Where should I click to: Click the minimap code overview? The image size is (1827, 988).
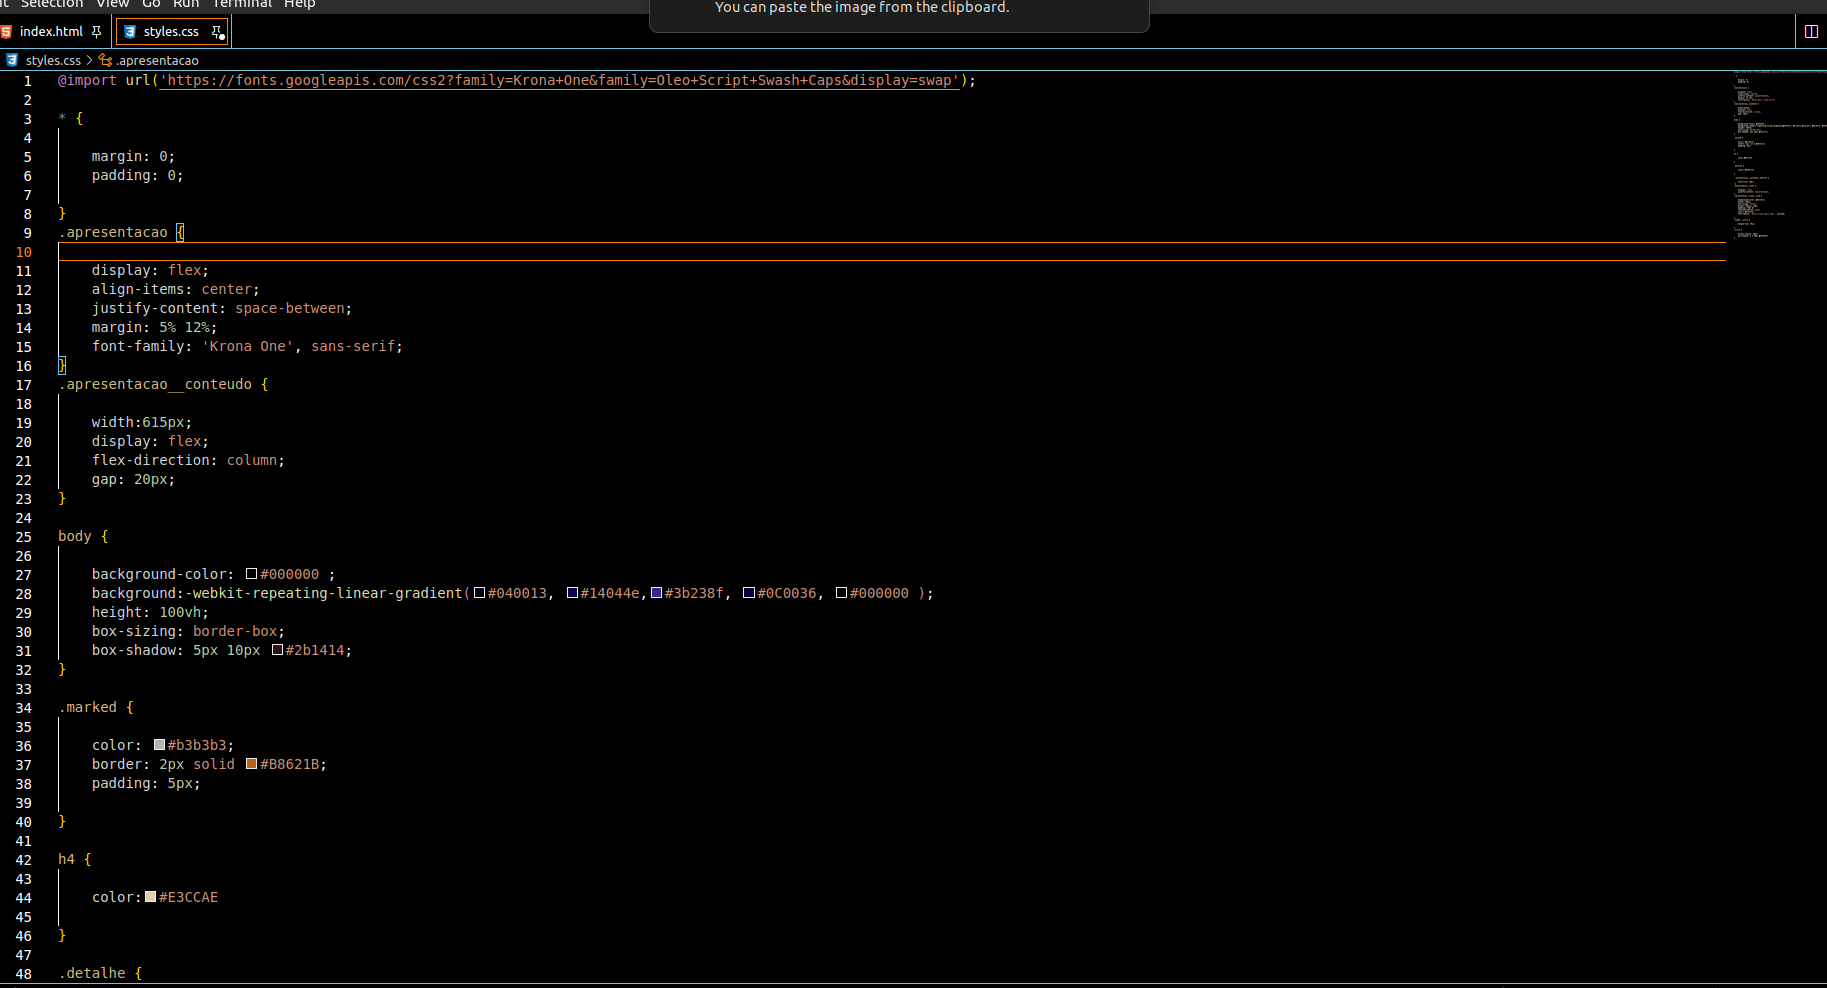[x=1779, y=155]
